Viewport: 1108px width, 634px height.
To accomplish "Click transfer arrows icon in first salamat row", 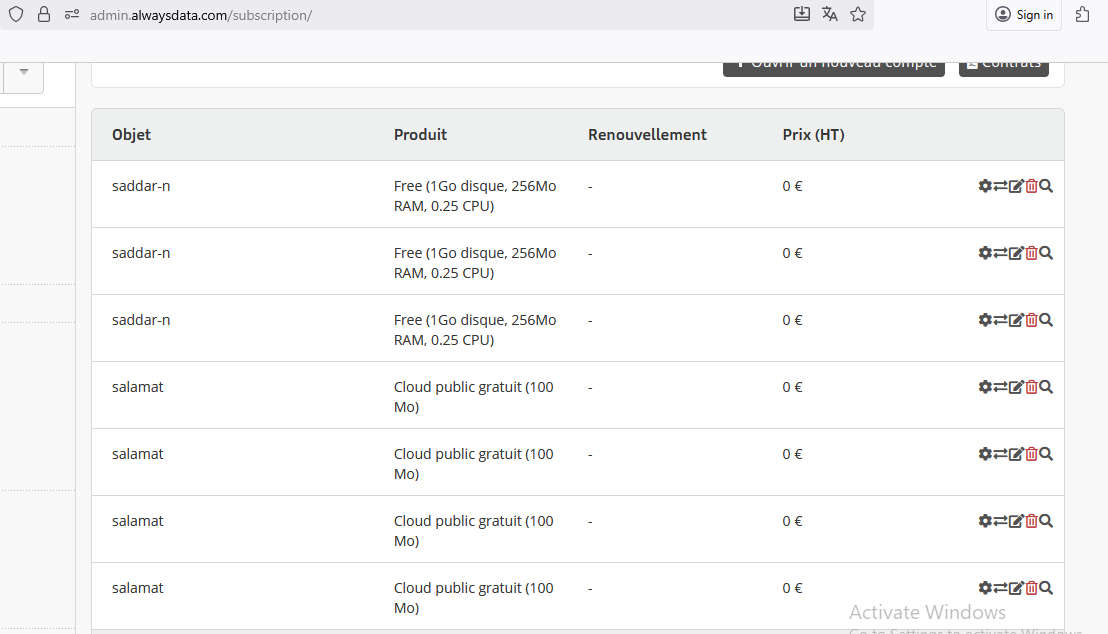I will 1000,387.
